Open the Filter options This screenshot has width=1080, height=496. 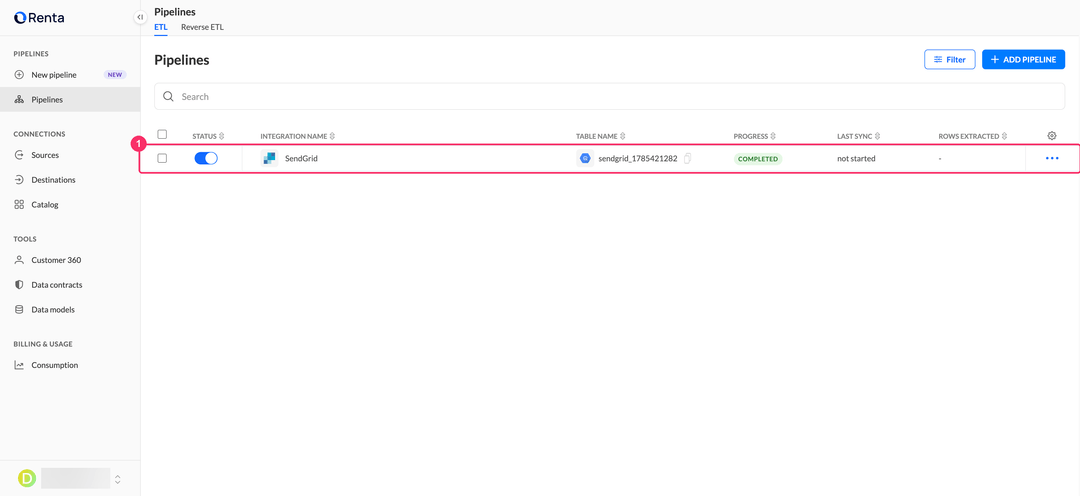click(x=949, y=60)
